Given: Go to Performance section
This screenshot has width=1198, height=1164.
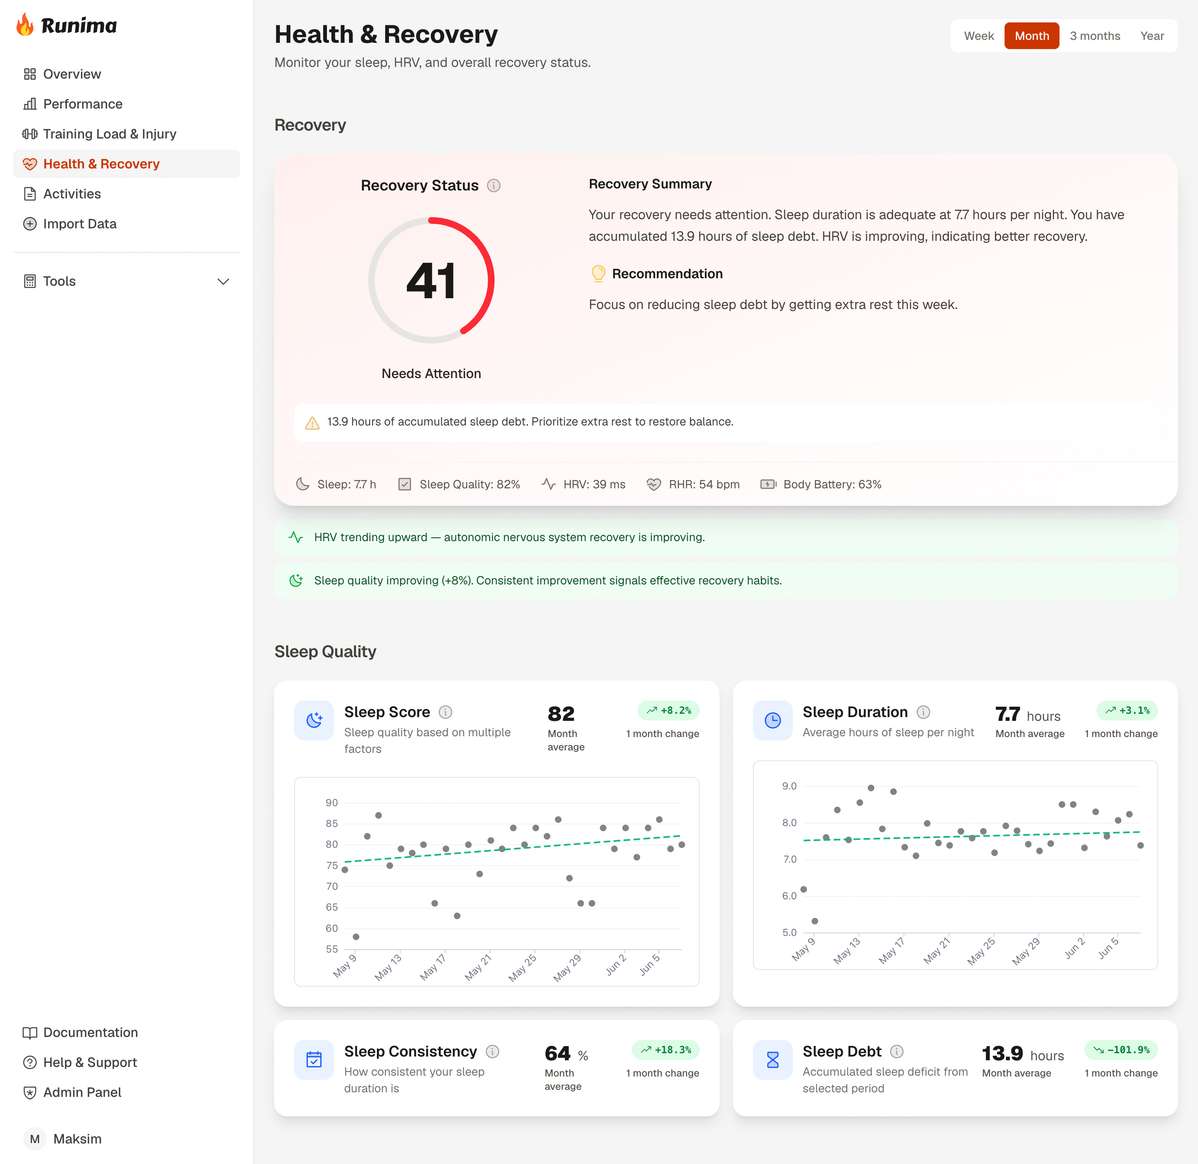Looking at the screenshot, I should 127,104.
